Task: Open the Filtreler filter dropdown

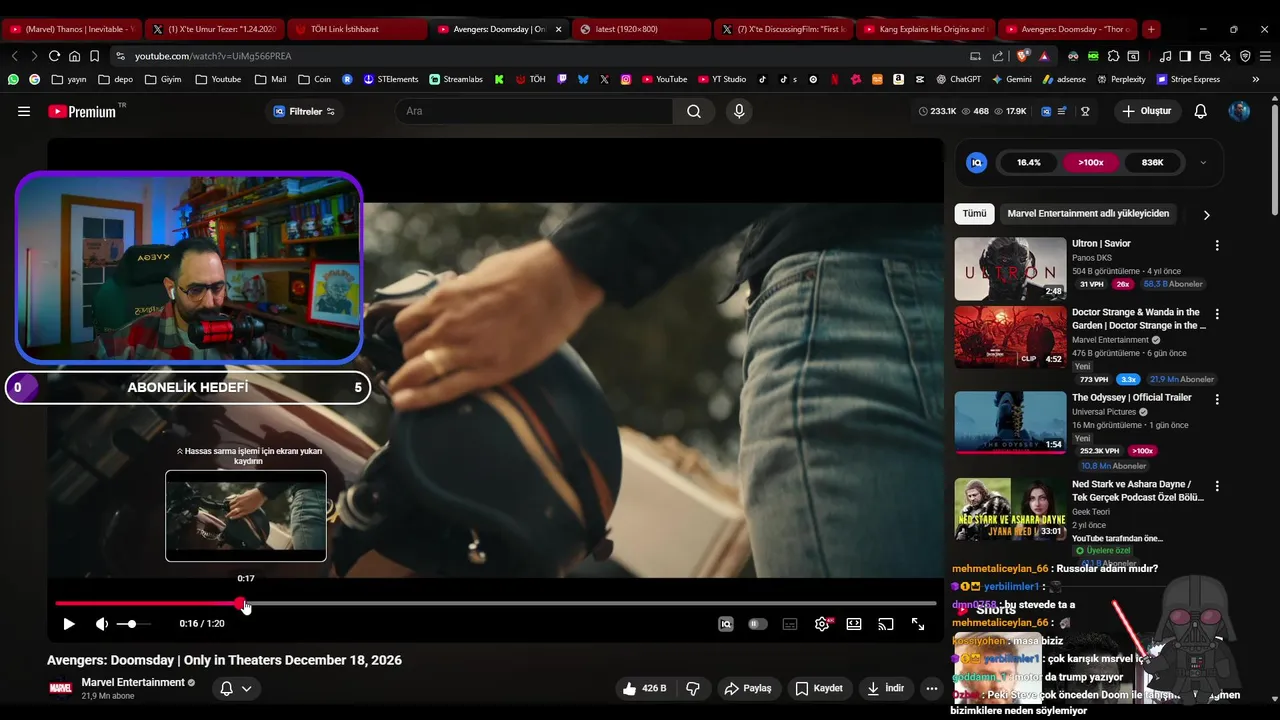Action: click(x=305, y=111)
